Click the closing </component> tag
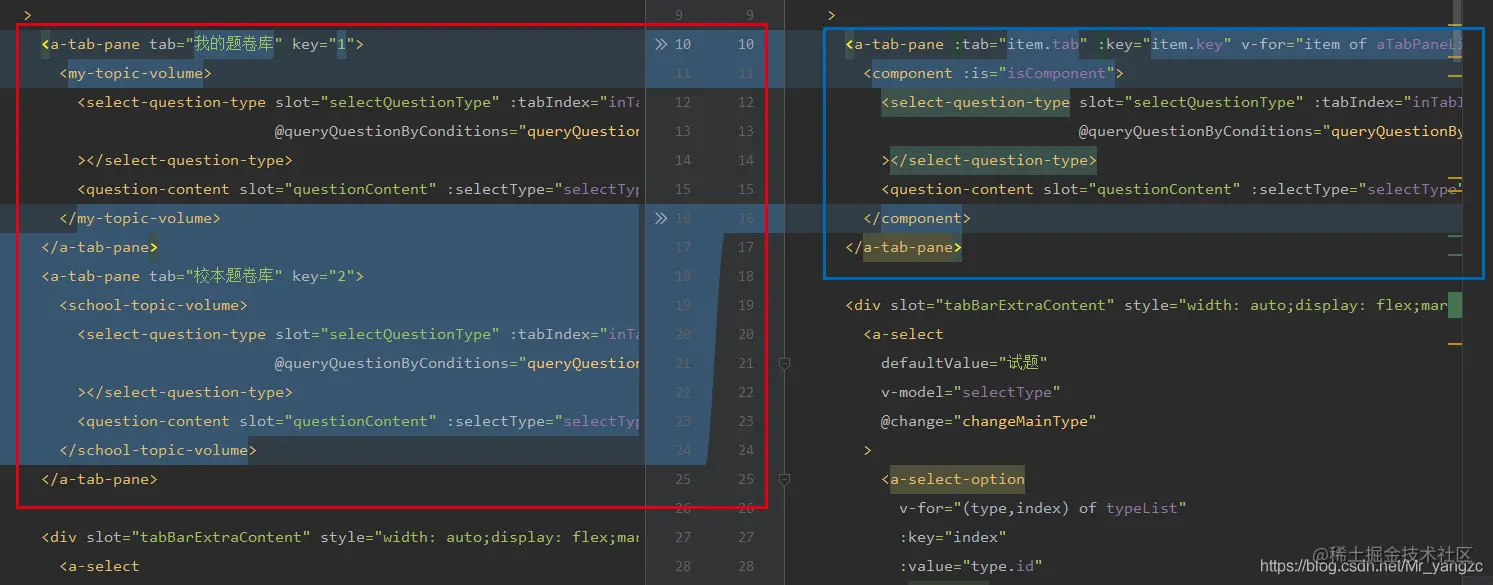The height and width of the screenshot is (585, 1493). [917, 218]
